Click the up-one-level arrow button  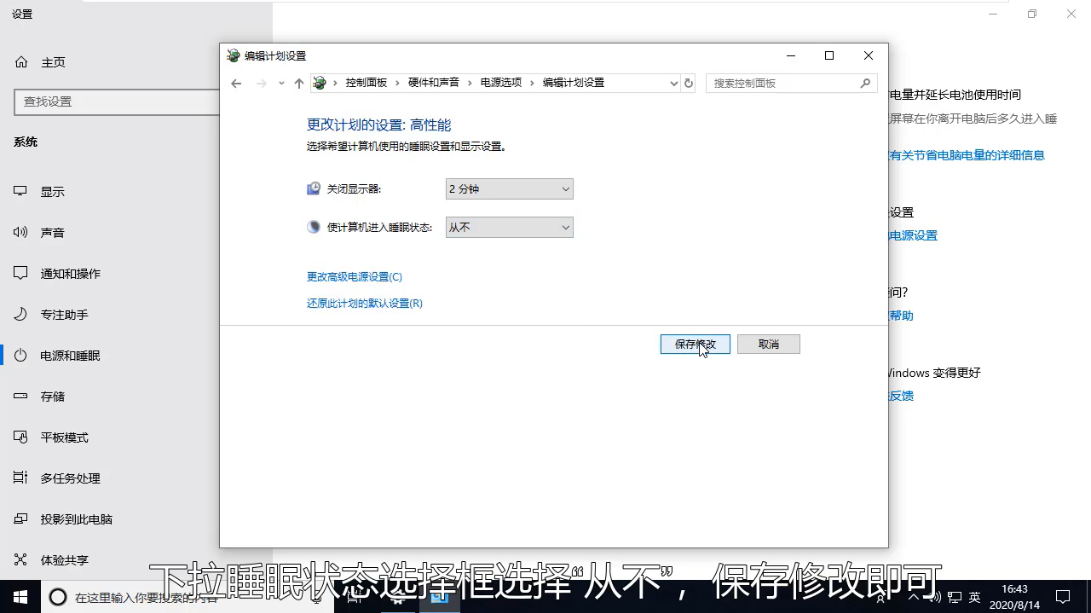click(x=299, y=83)
